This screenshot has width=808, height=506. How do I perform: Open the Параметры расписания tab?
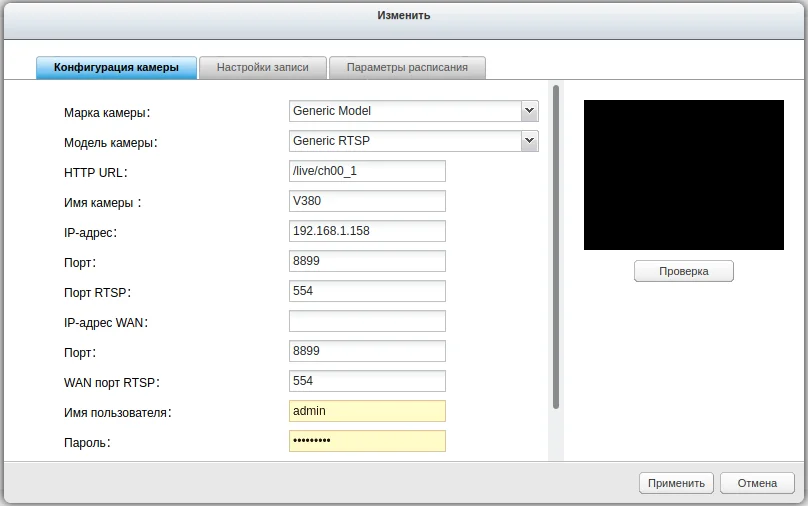[x=407, y=68]
